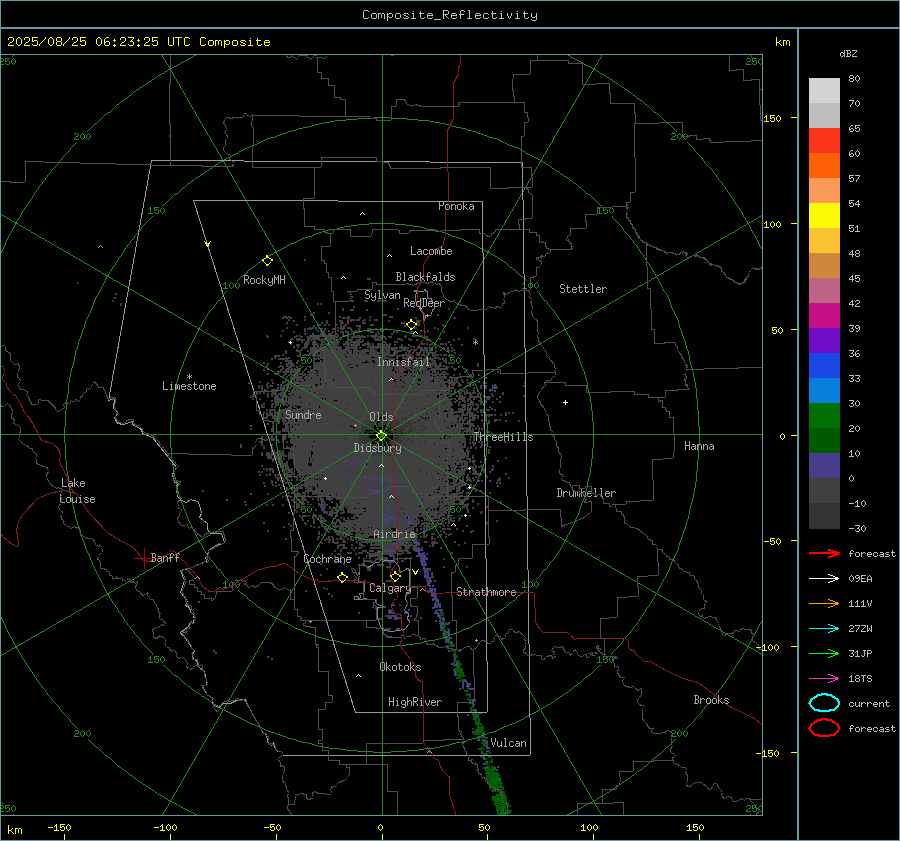Click the yellow diamond marker at Red Deer
Viewport: 900px width, 841px height.
pos(411,325)
